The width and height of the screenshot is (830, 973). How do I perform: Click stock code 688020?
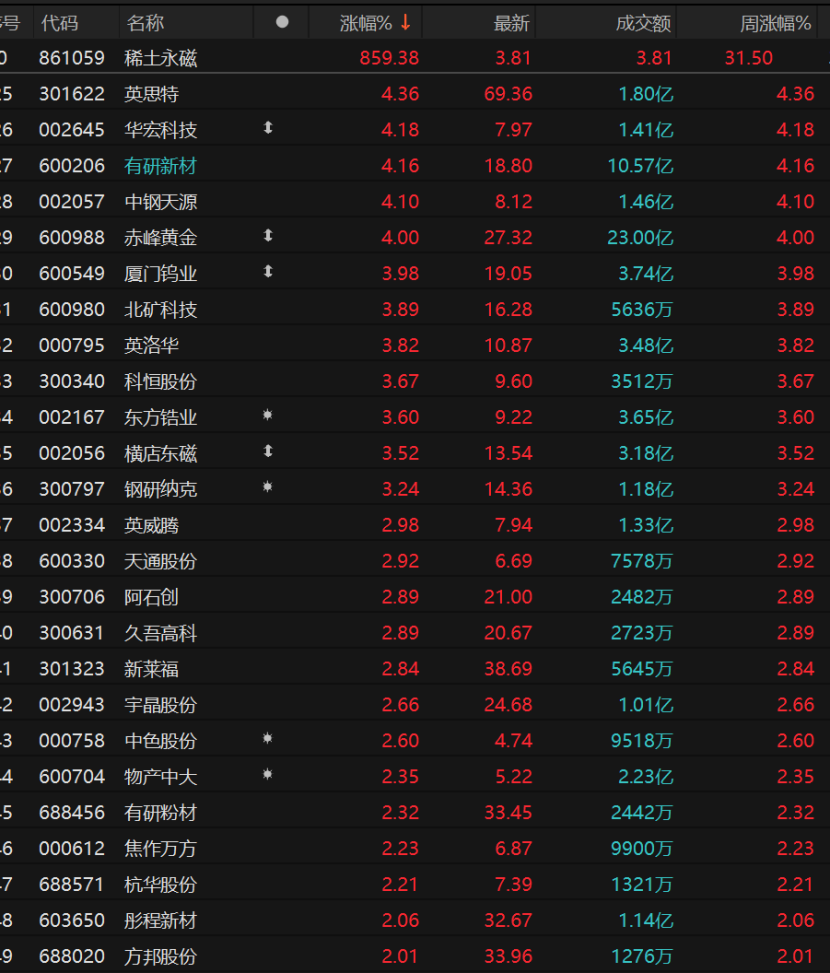pyautogui.click(x=72, y=956)
